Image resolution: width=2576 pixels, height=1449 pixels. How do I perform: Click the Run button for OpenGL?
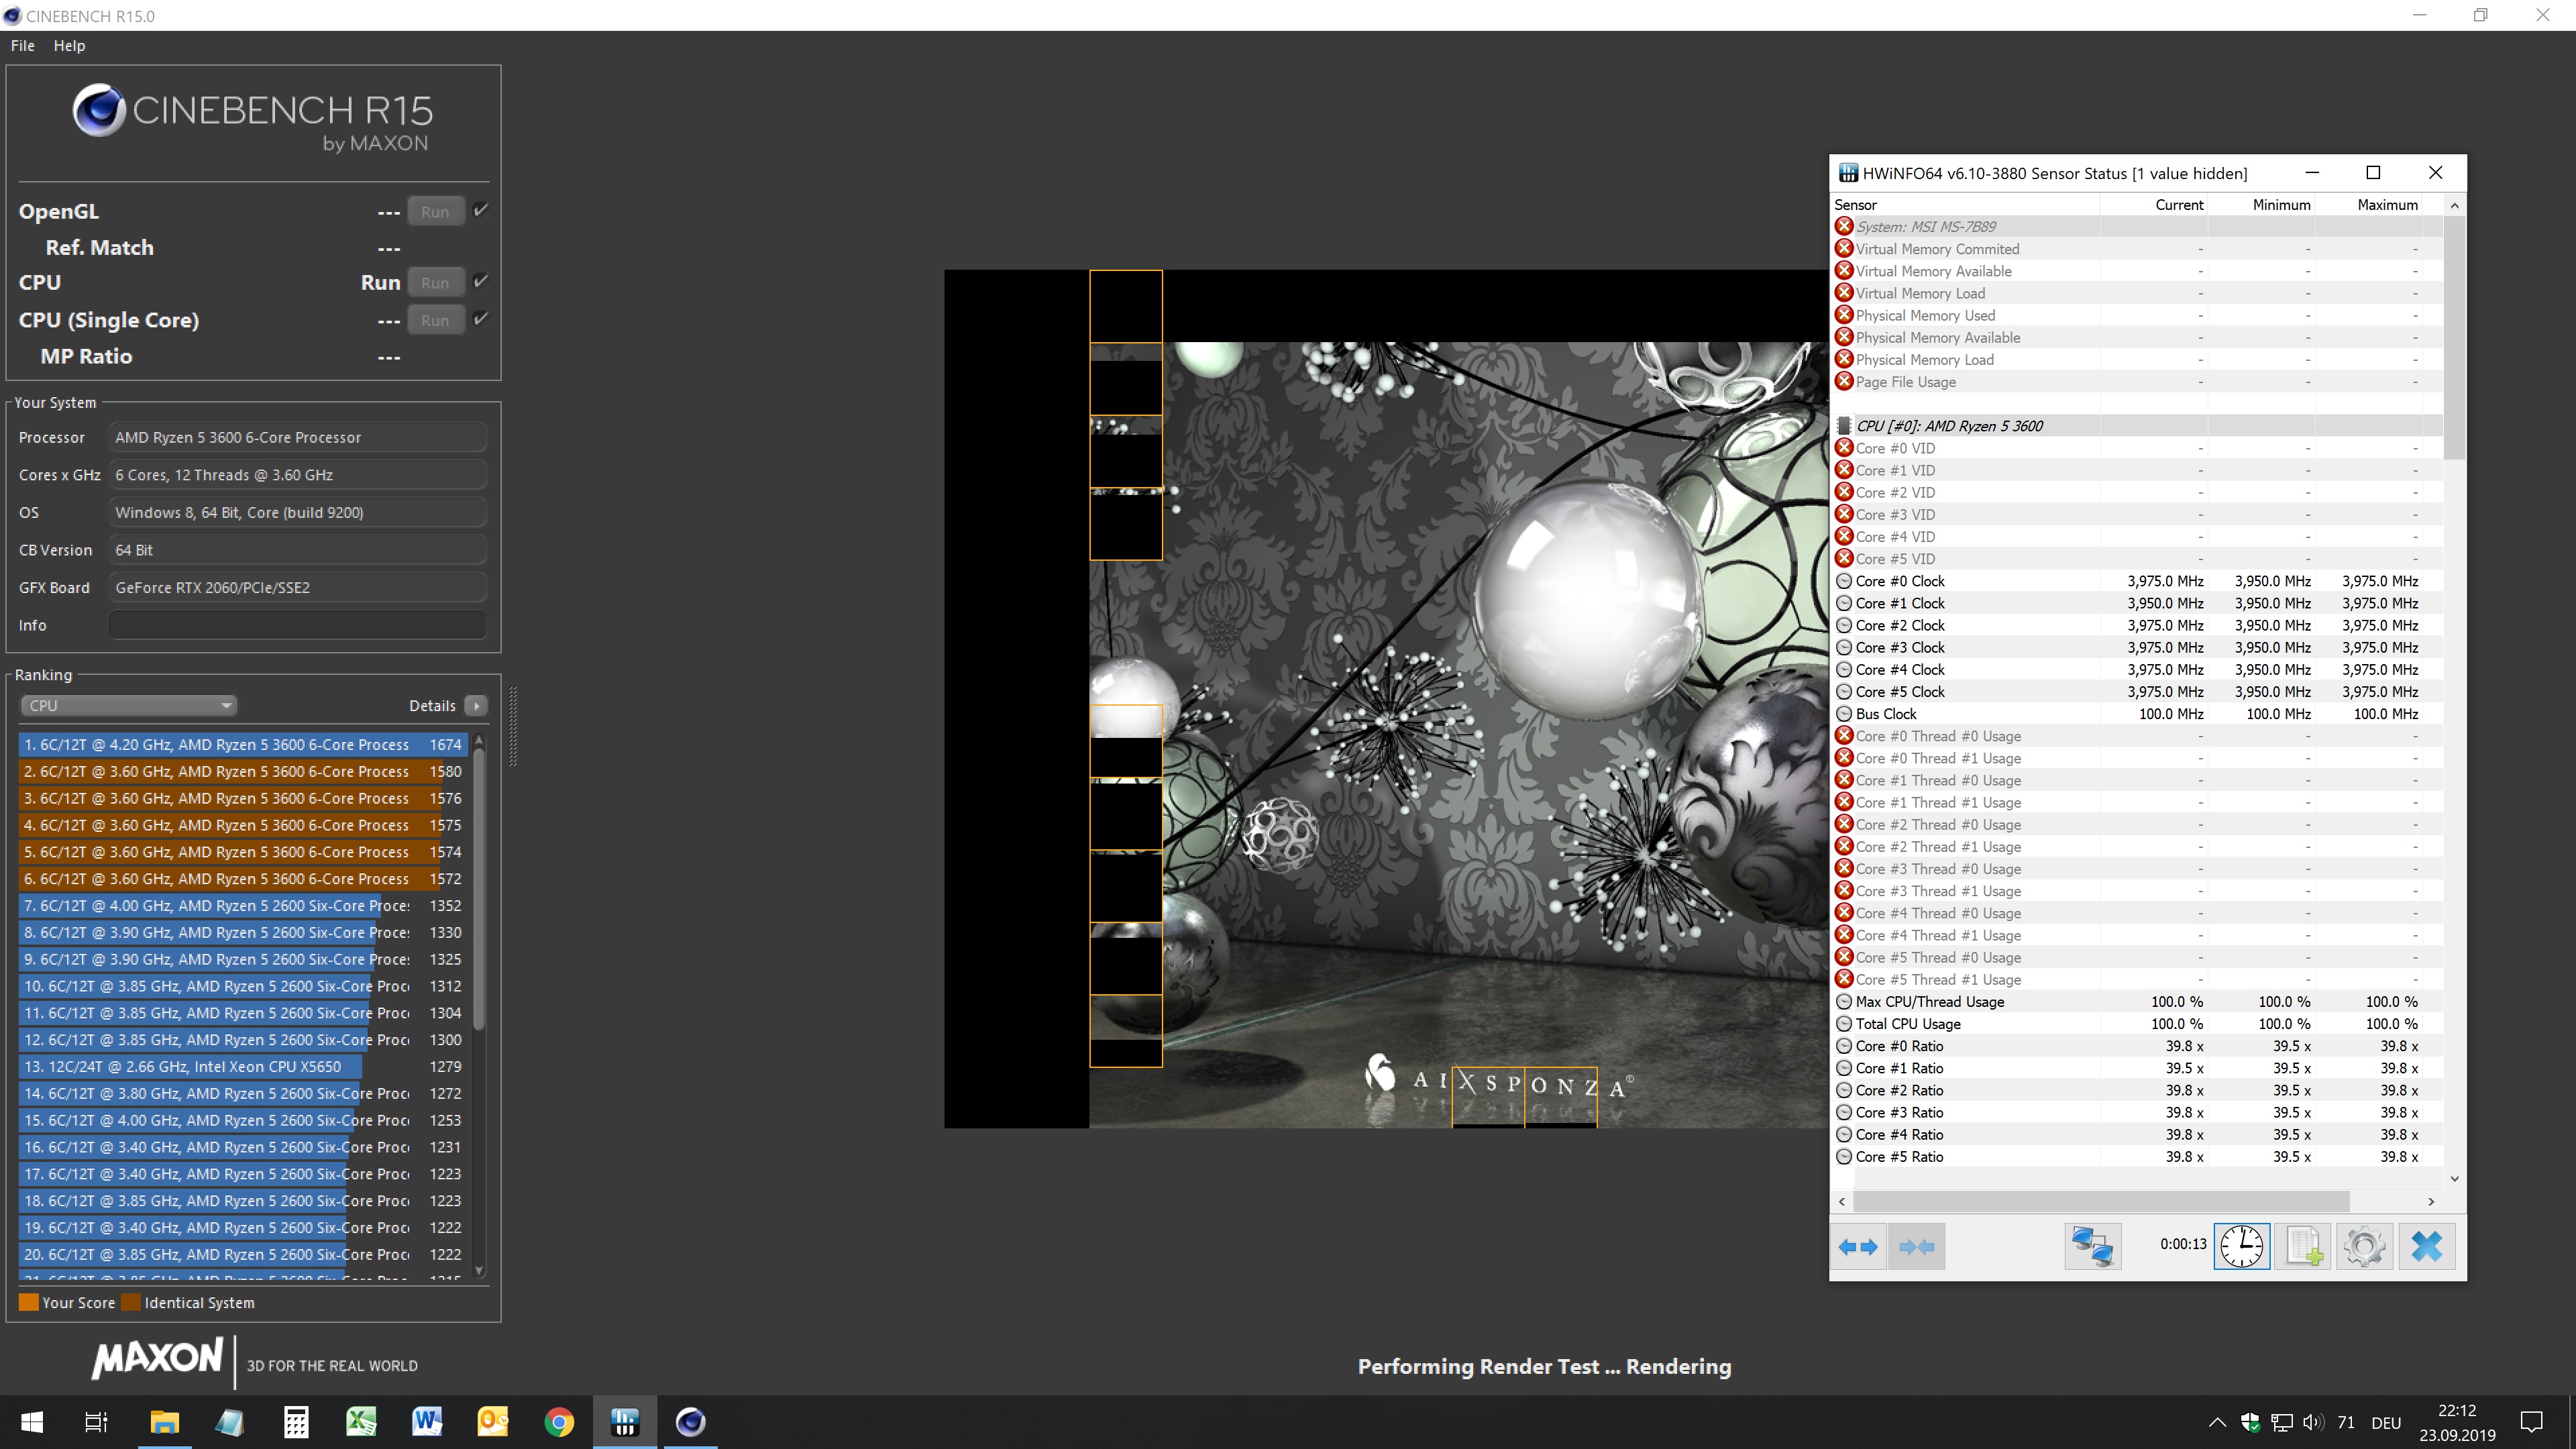[x=435, y=211]
